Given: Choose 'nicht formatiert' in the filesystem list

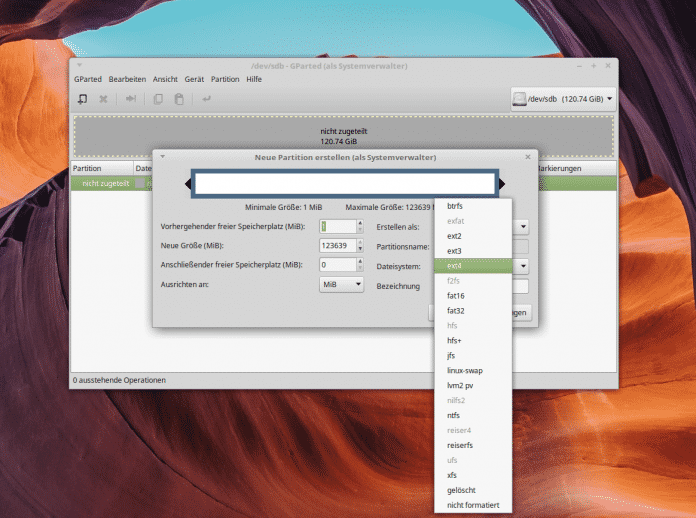Looking at the screenshot, I should click(x=474, y=504).
